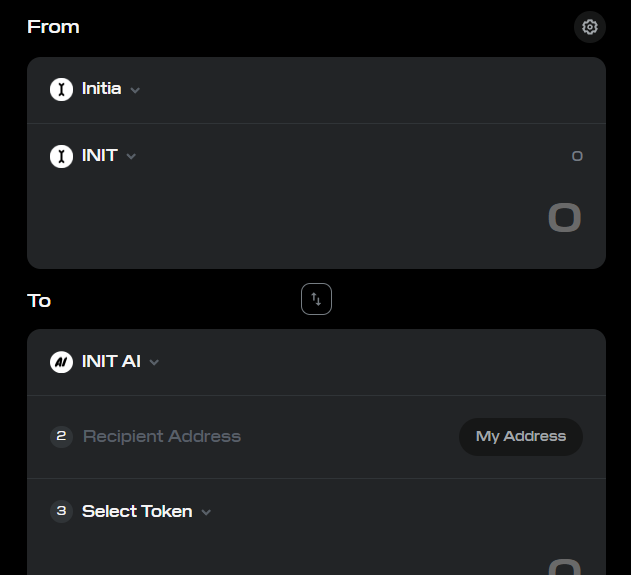The width and height of the screenshot is (631, 575).
Task: Click the Select Token label
Action: click(x=137, y=511)
